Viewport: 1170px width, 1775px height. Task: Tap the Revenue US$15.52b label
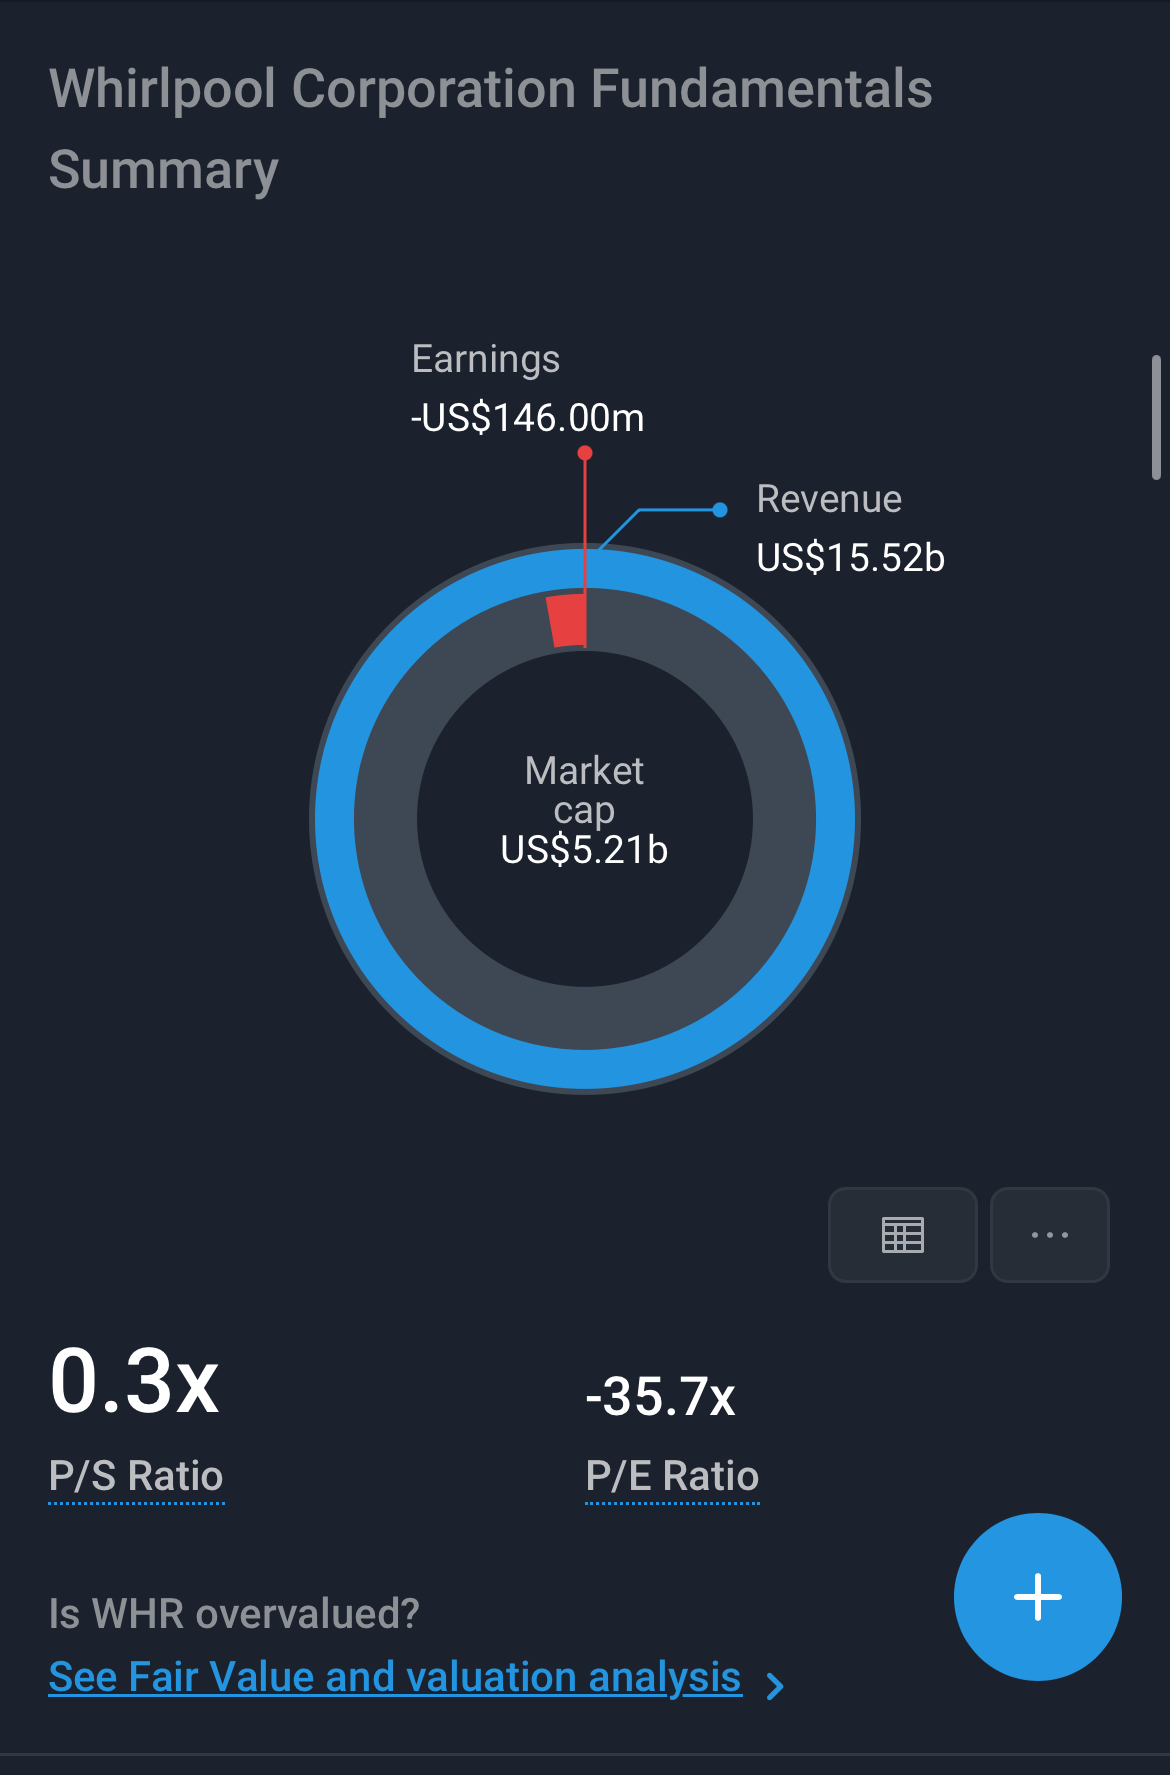point(850,528)
